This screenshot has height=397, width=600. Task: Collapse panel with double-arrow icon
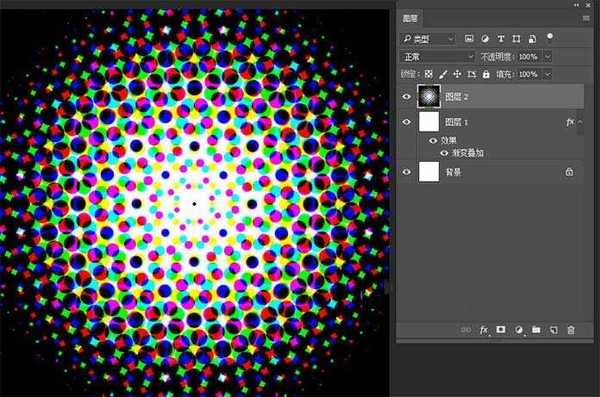coord(576,5)
